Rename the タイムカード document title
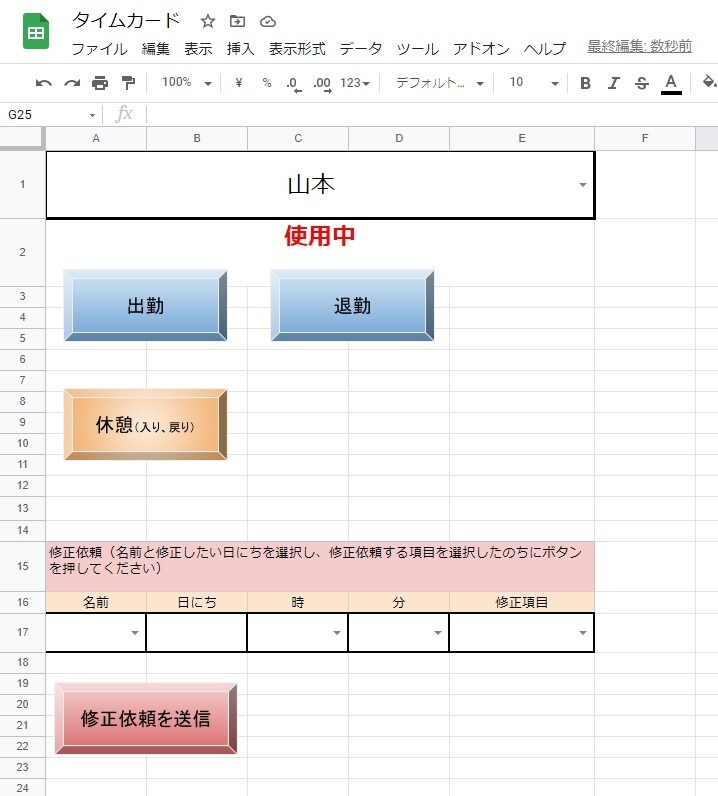This screenshot has height=796, width=718. (126, 20)
